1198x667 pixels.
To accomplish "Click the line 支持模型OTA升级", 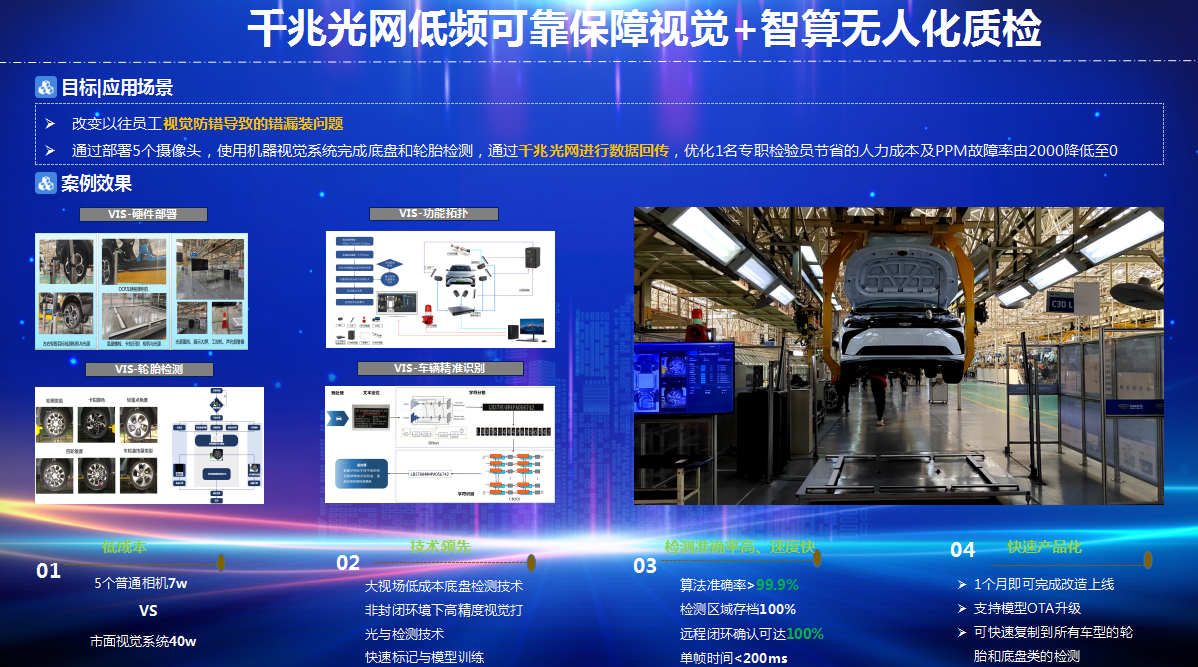I will coord(1027,608).
